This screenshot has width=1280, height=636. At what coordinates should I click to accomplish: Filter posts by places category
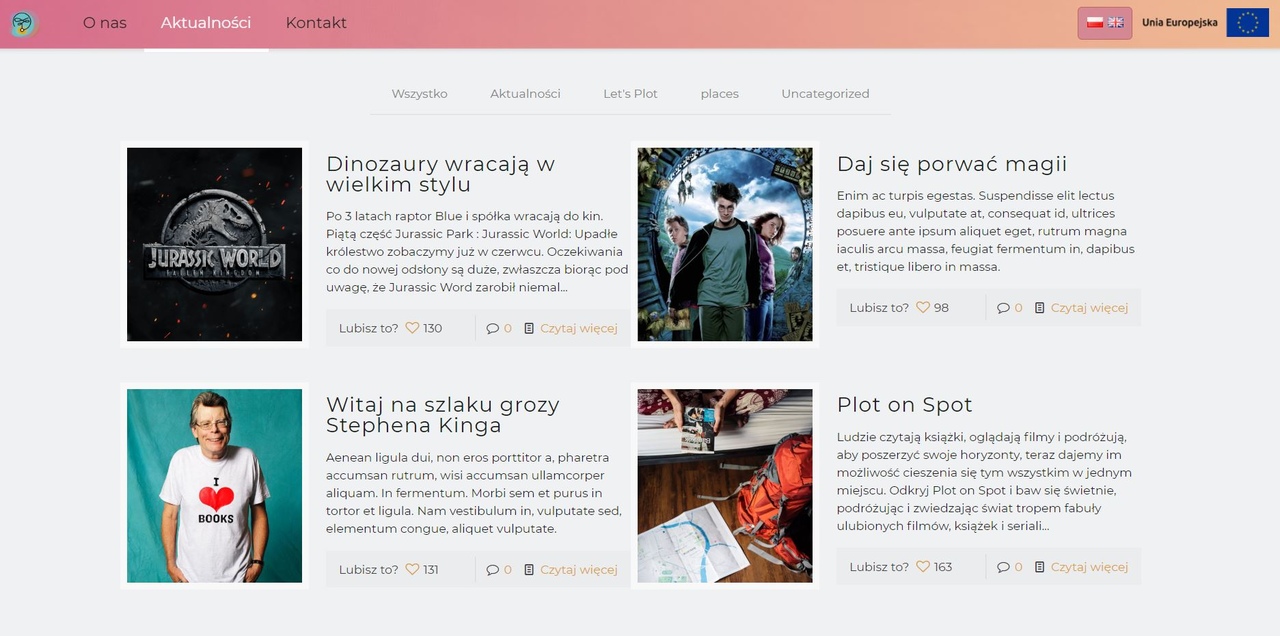(719, 94)
